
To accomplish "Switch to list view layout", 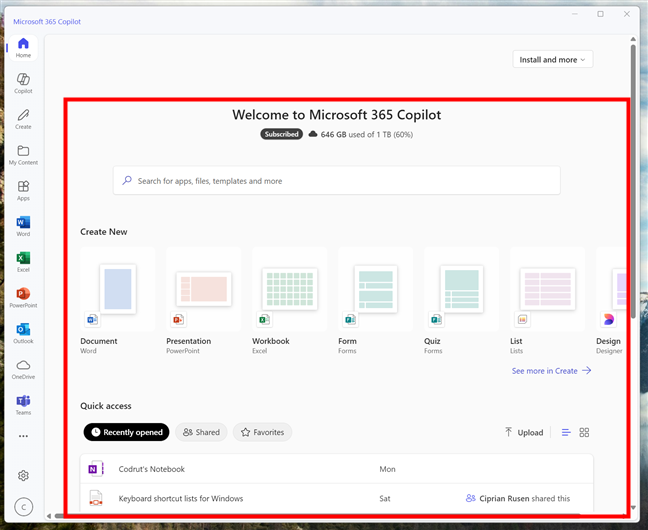I will 566,432.
